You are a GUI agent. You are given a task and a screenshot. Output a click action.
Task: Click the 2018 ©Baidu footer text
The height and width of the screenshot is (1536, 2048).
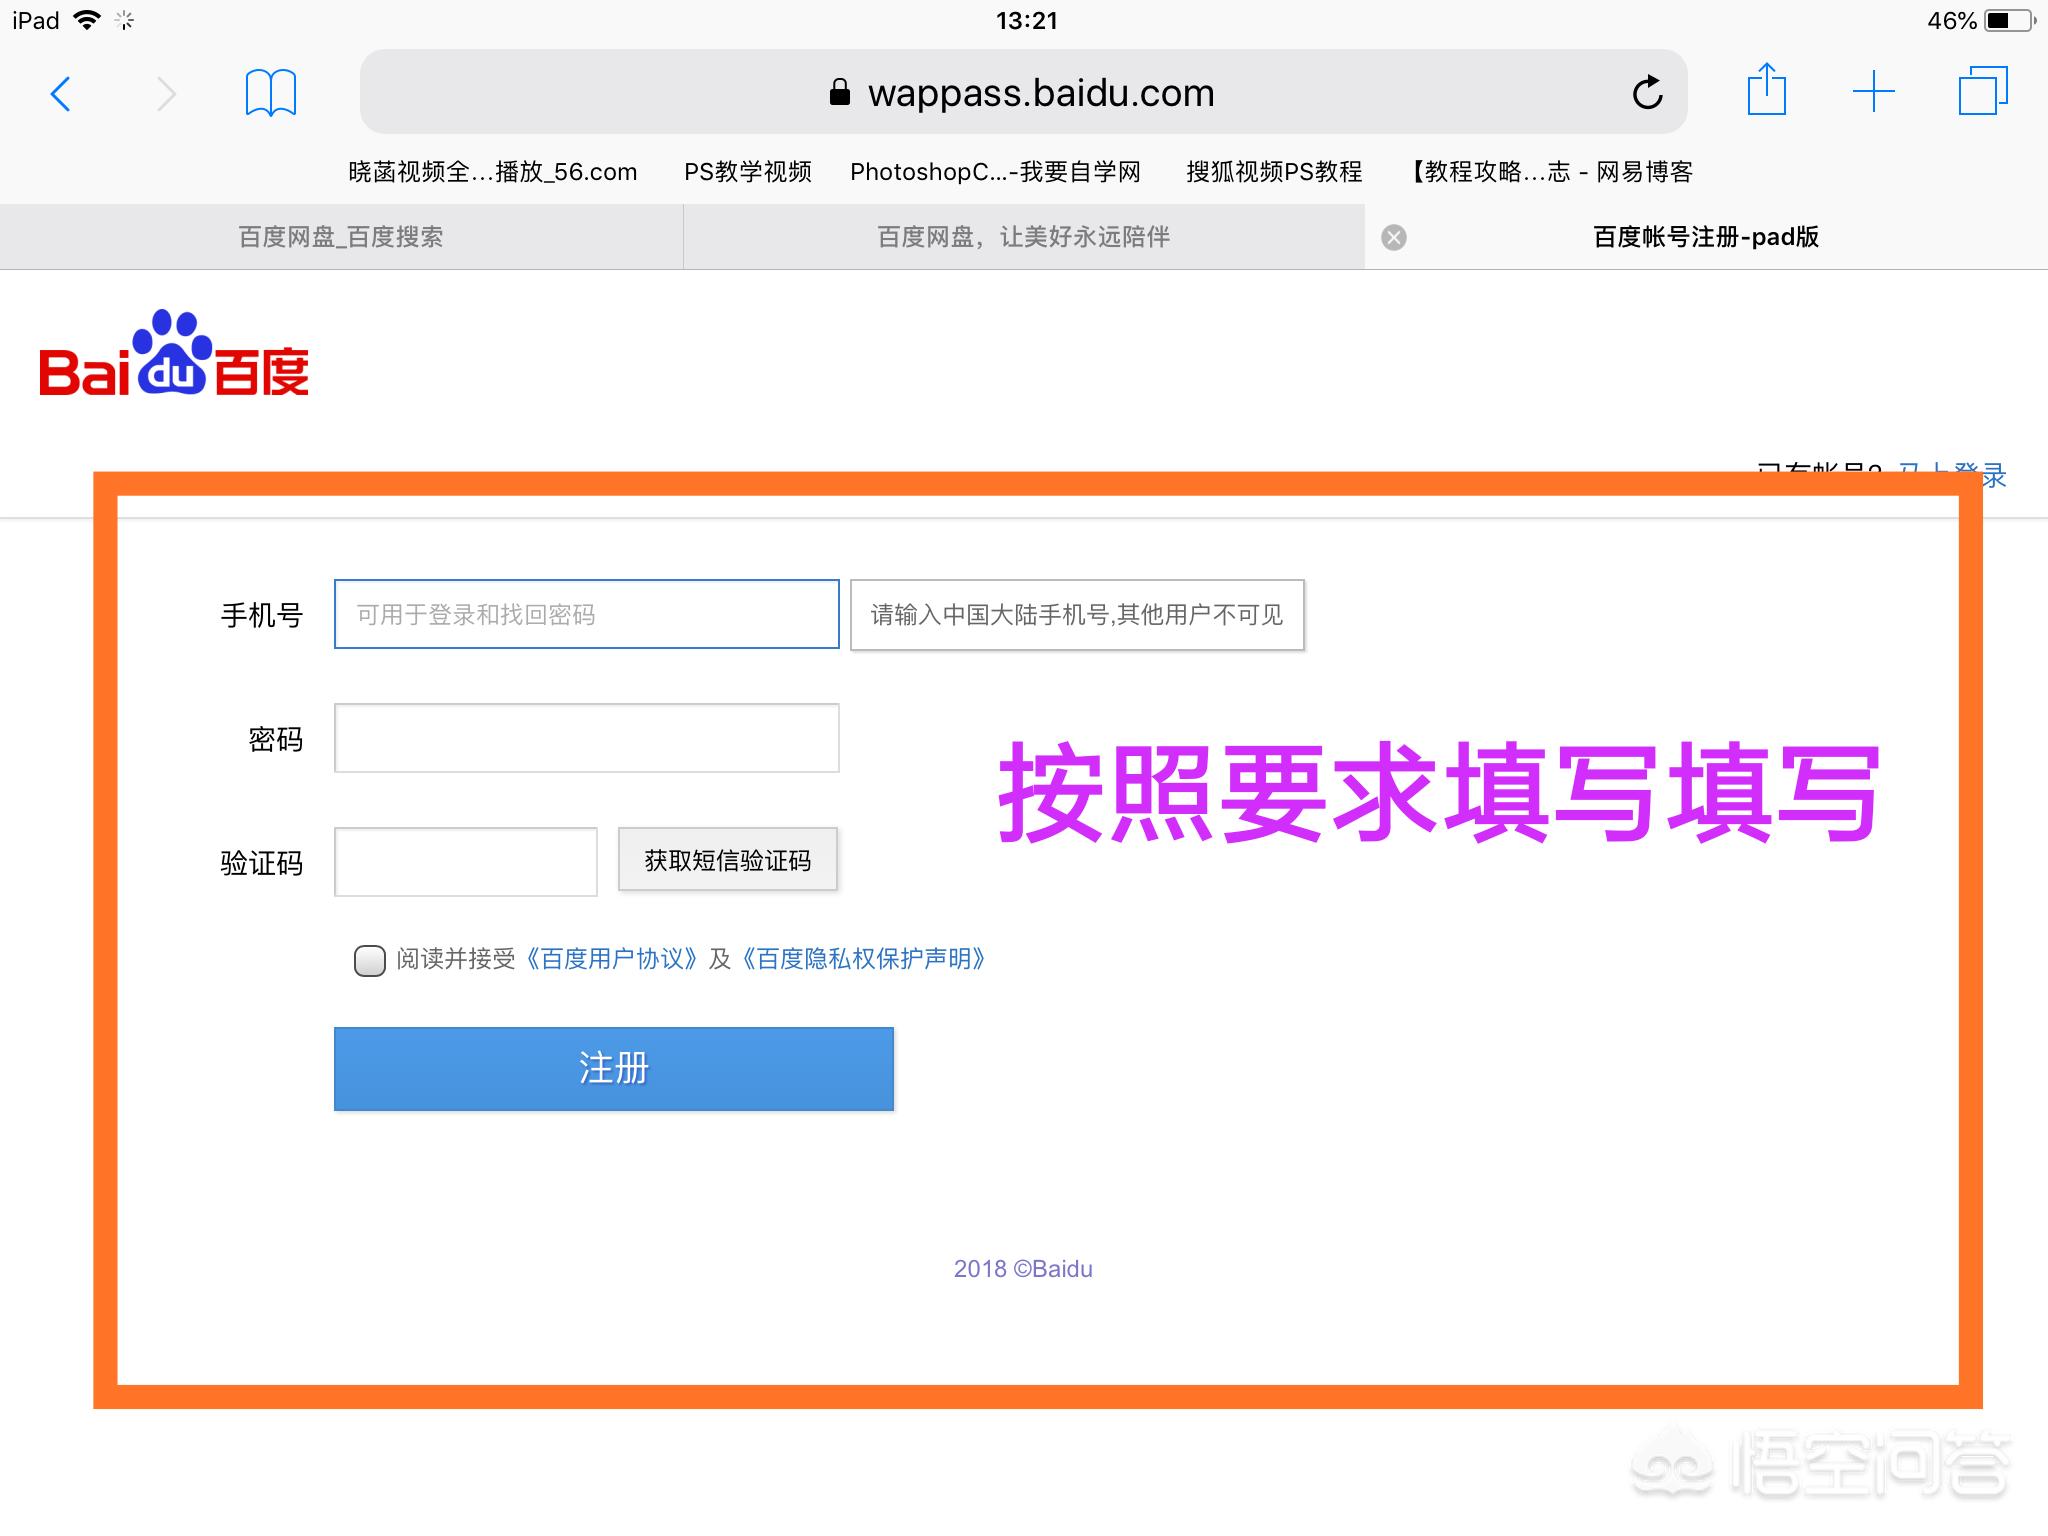1023,1269
